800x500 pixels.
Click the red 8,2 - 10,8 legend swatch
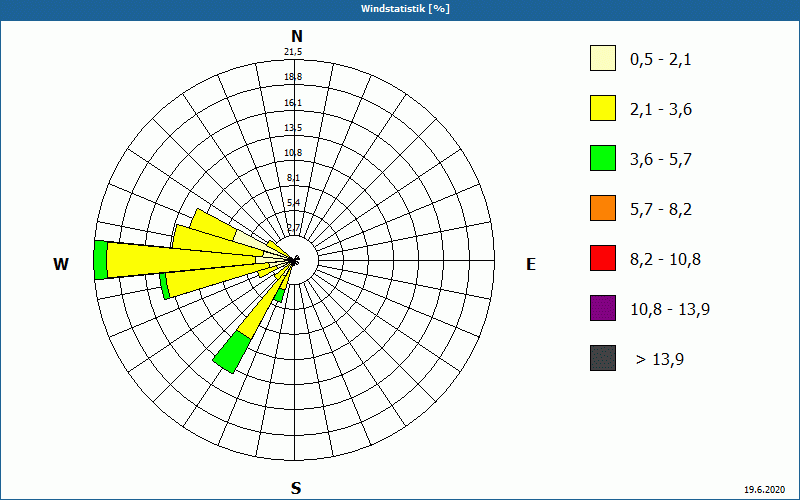[603, 258]
